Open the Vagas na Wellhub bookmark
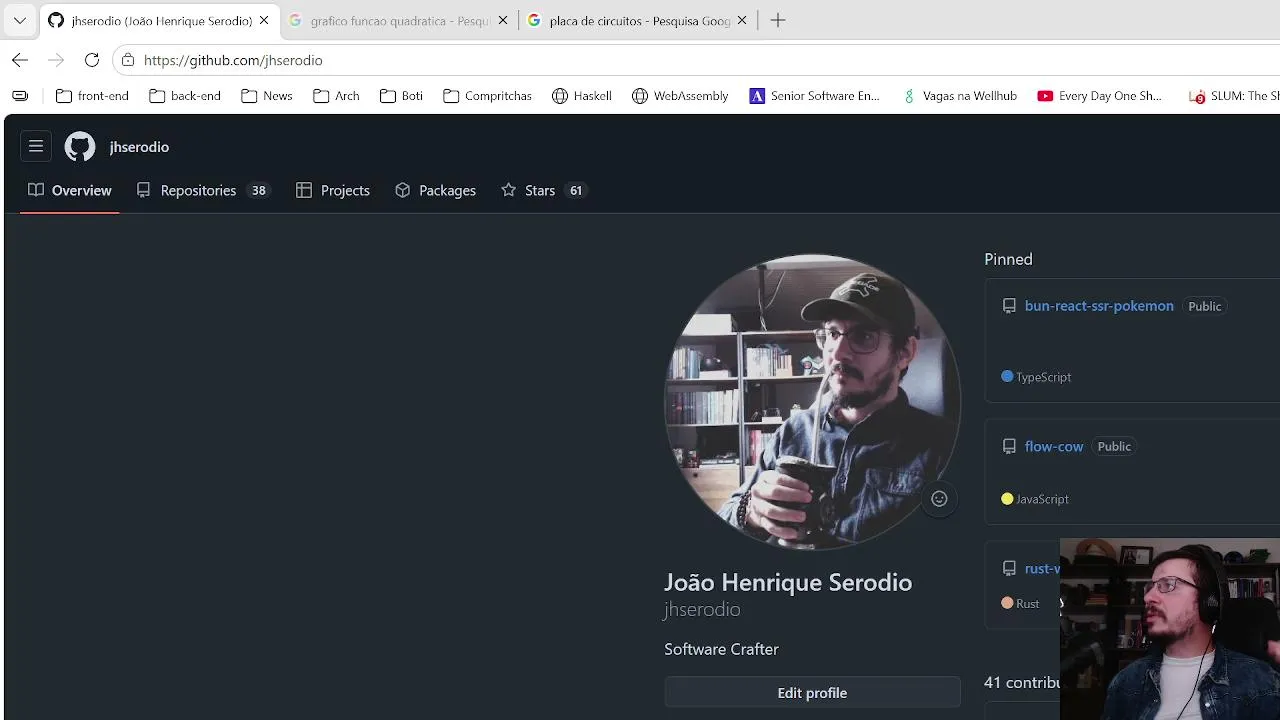Viewport: 1280px width, 720px height. [x=959, y=96]
